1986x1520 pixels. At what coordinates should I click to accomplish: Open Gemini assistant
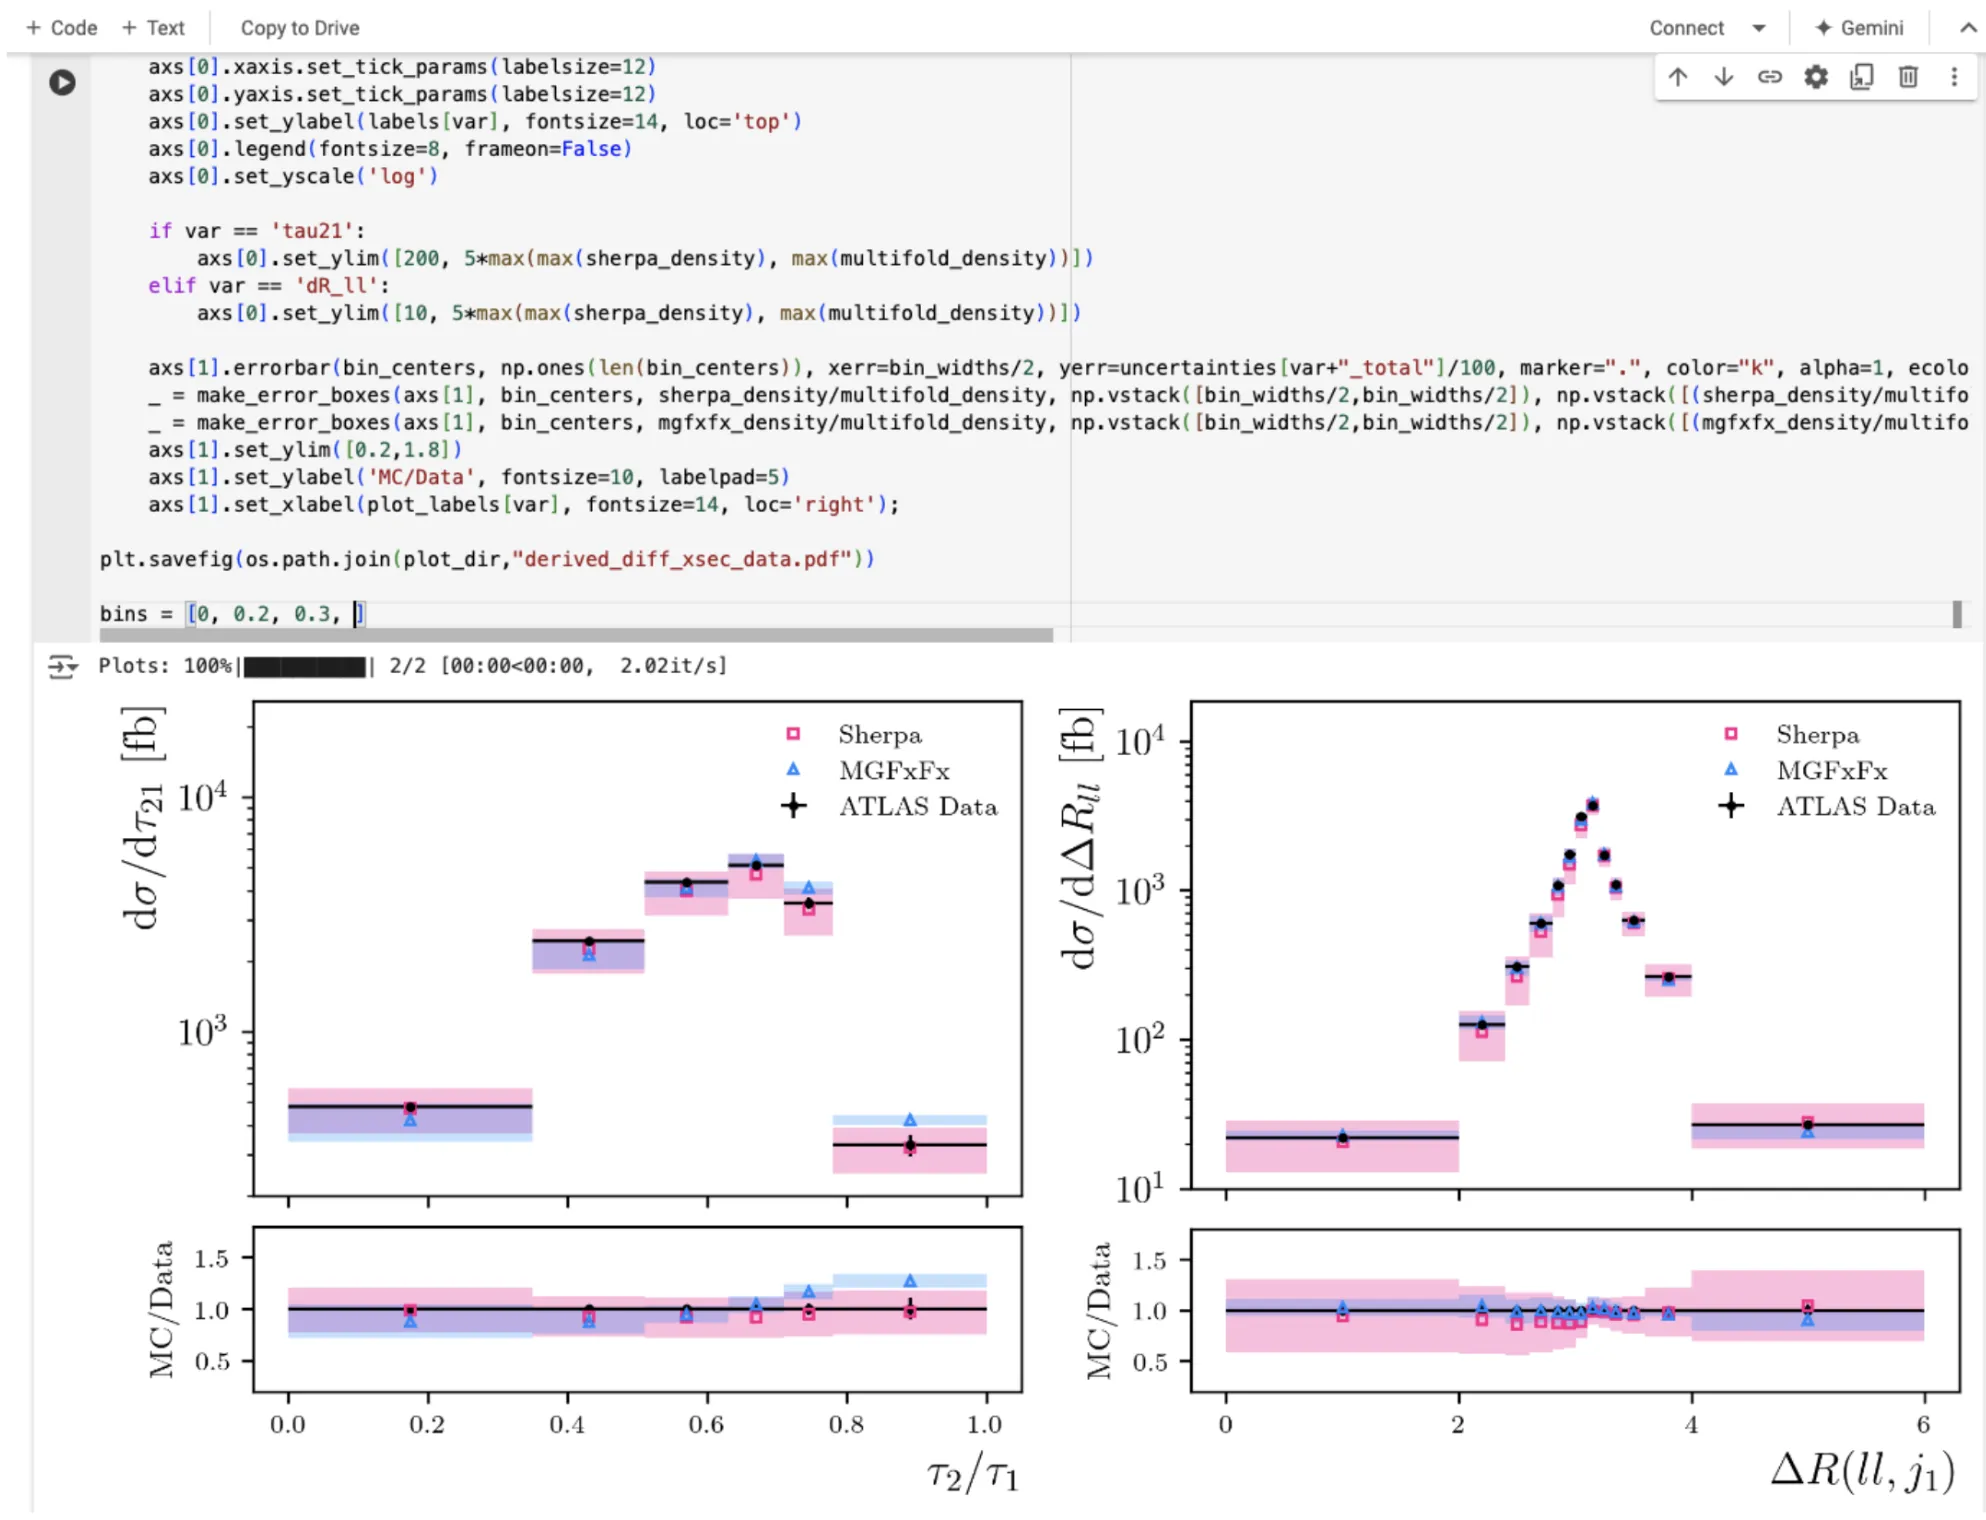pos(1859,28)
